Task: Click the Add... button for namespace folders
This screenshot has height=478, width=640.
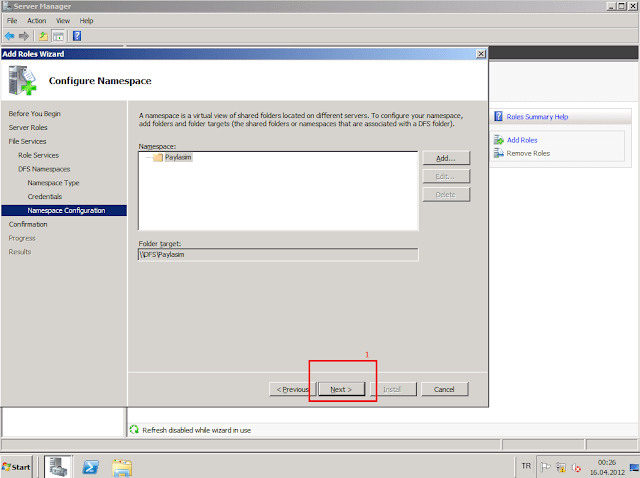Action: [446, 158]
